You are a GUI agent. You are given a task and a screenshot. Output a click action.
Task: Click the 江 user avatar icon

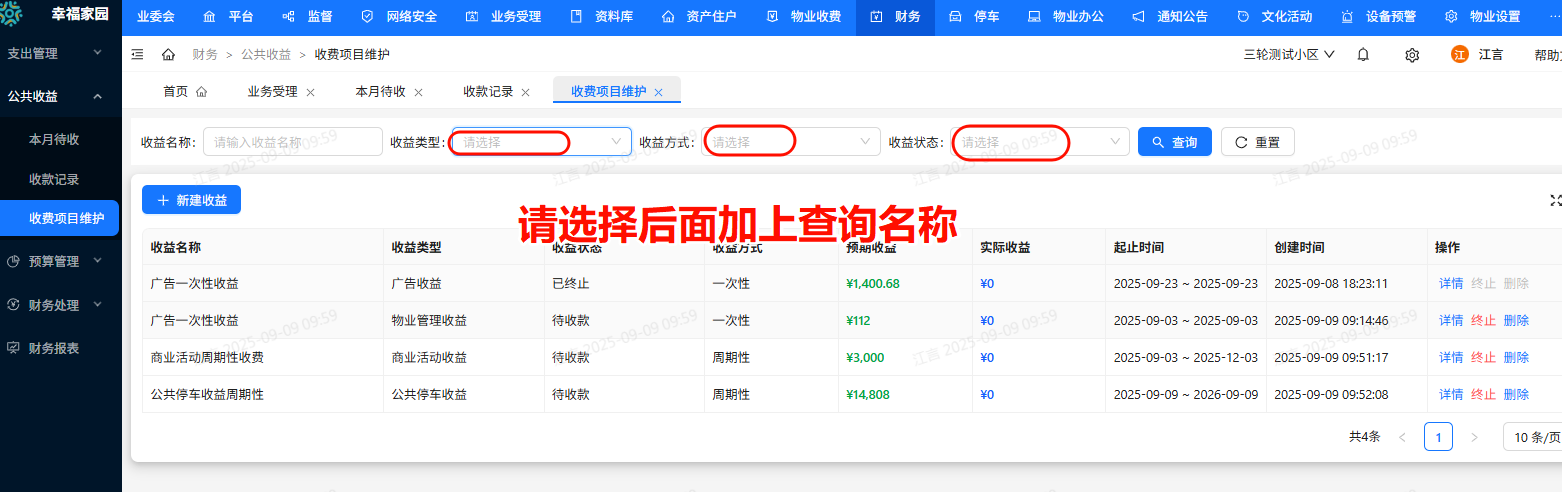click(1459, 55)
